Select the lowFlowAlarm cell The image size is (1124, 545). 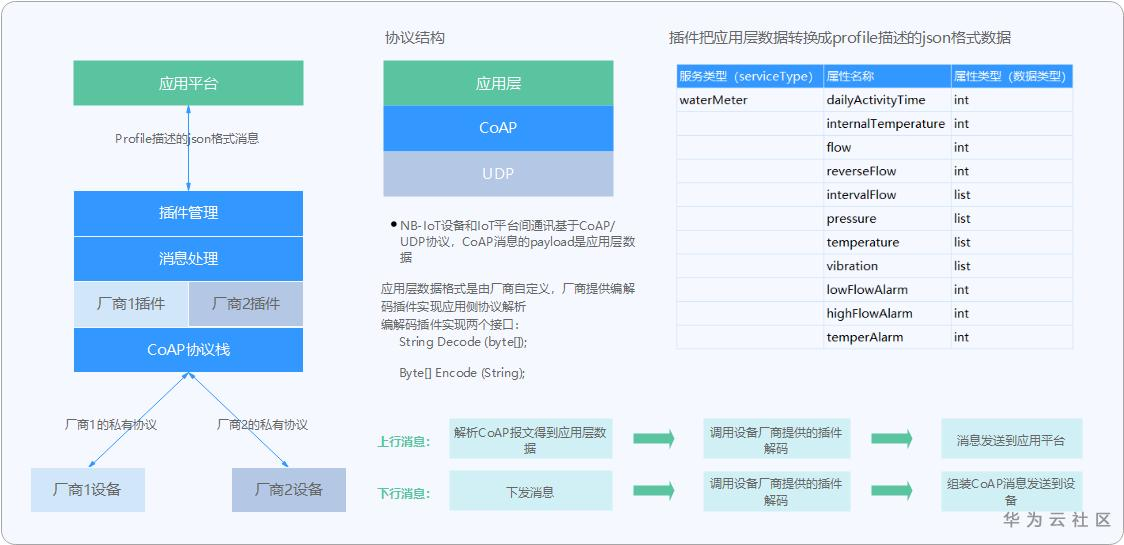tap(887, 289)
